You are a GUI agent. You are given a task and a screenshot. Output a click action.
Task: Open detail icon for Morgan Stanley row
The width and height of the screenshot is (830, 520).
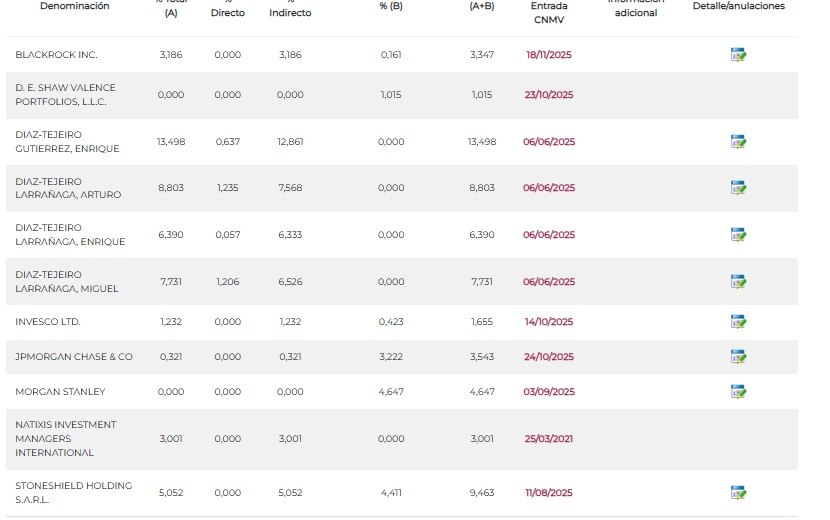click(x=738, y=392)
